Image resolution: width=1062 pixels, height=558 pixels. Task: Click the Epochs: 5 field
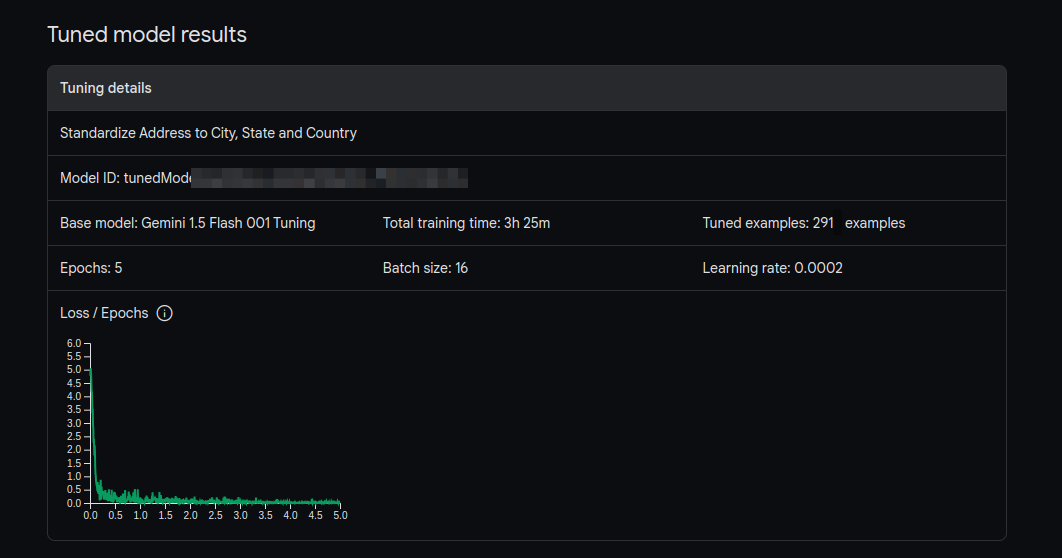91,268
